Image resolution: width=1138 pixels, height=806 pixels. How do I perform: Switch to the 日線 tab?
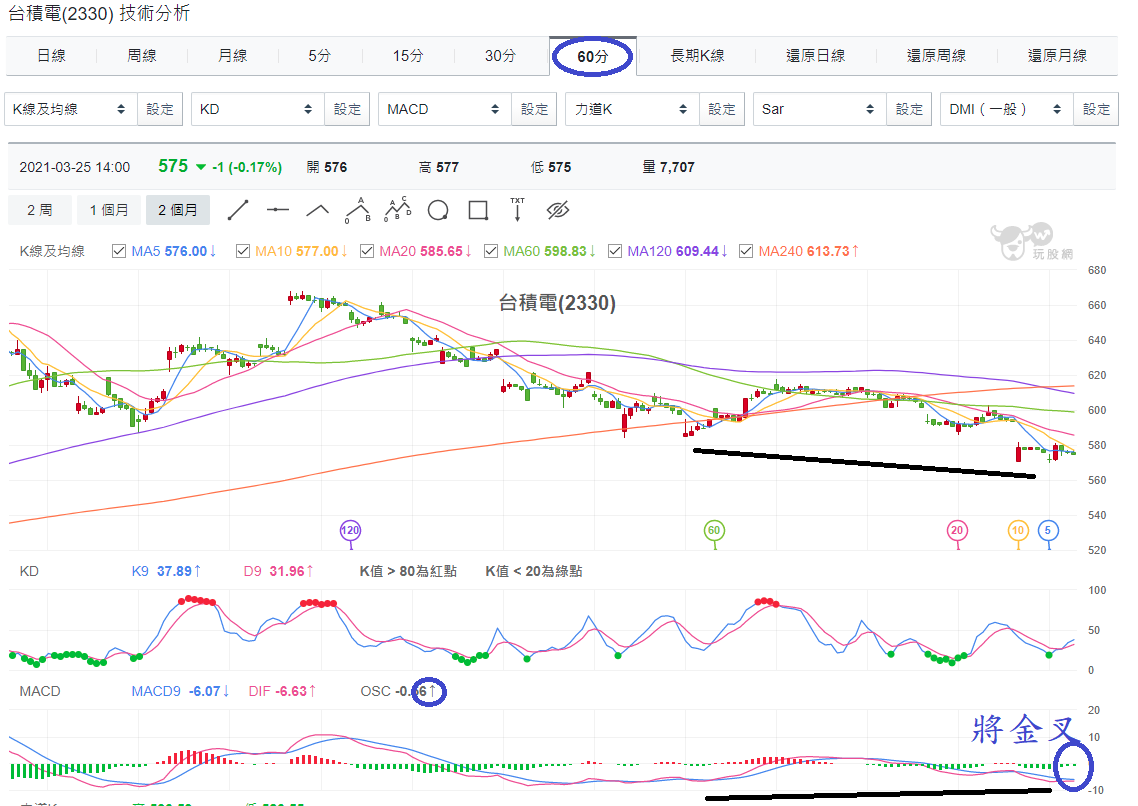click(x=52, y=56)
